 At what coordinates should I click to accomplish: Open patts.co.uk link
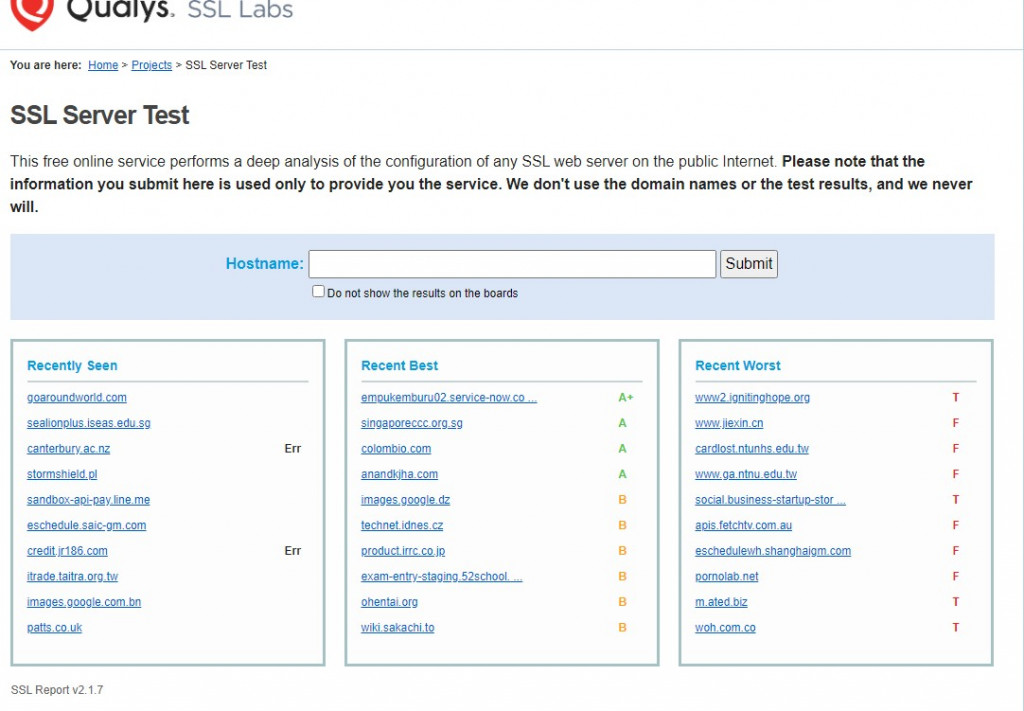pos(54,627)
